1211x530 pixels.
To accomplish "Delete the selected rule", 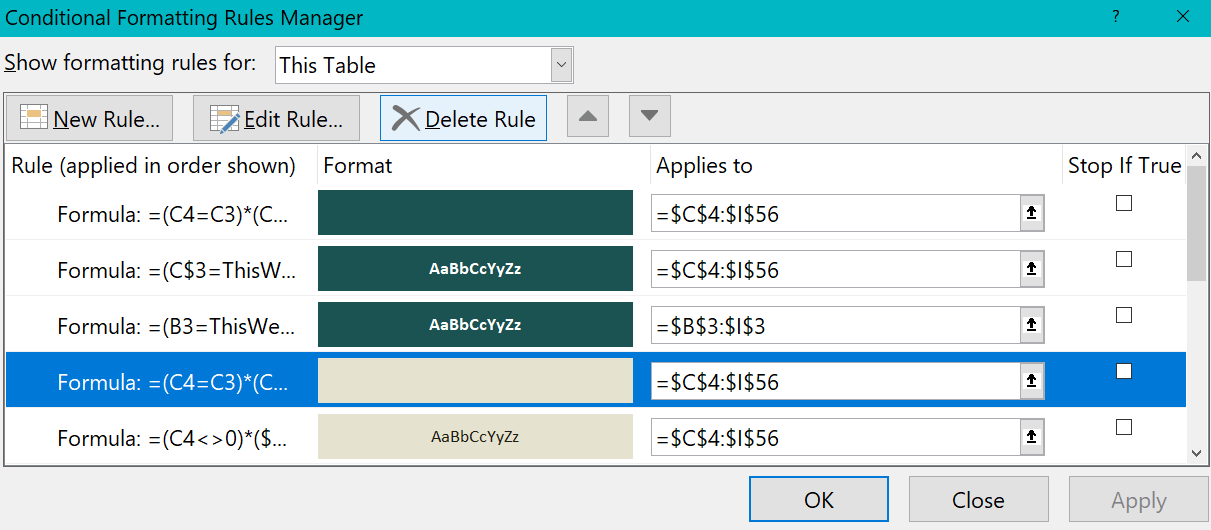I will click(x=463, y=118).
